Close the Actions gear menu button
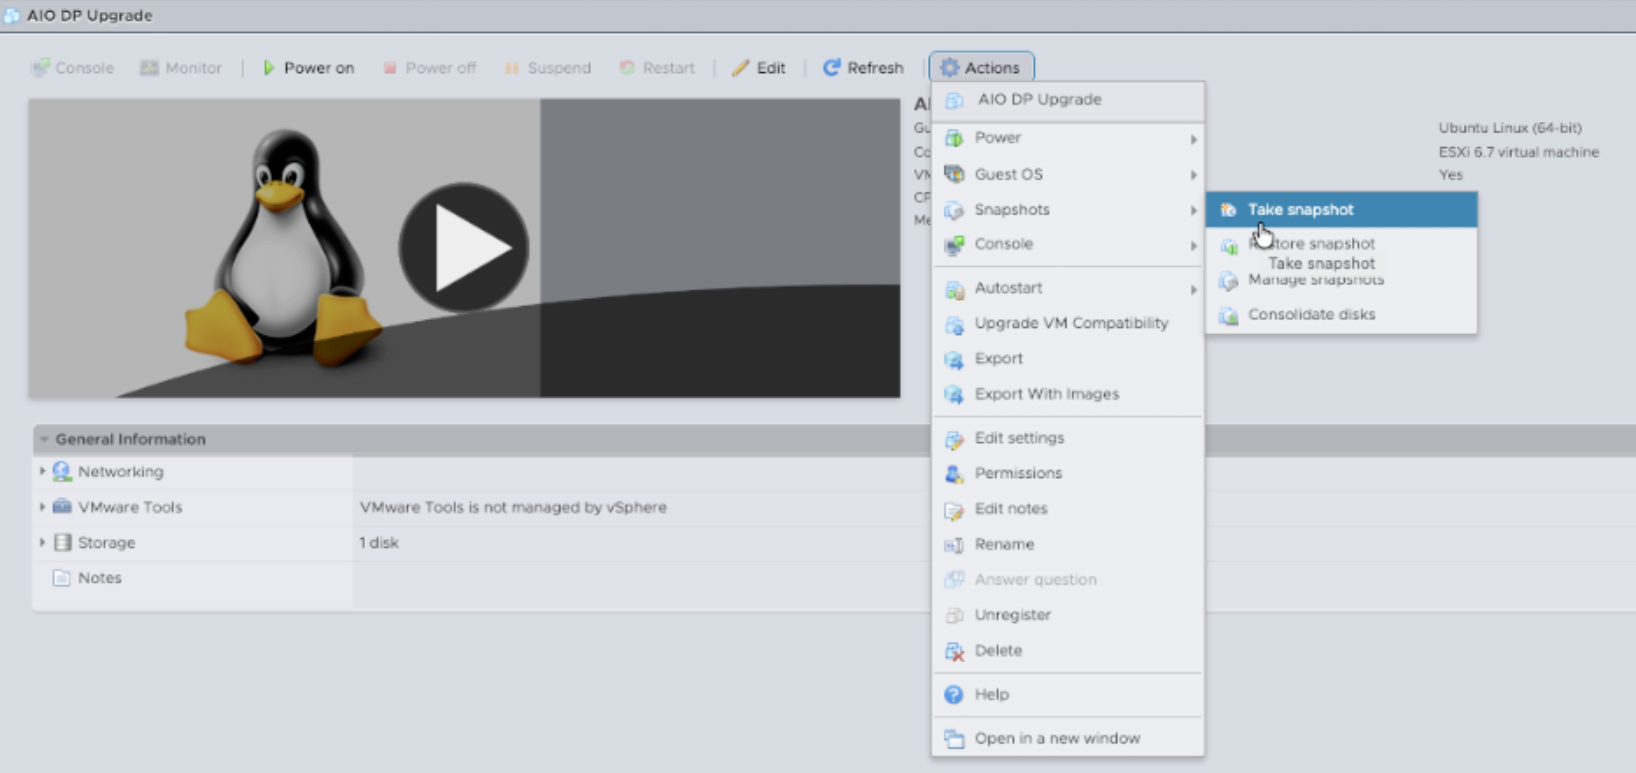The image size is (1636, 773). 981,67
